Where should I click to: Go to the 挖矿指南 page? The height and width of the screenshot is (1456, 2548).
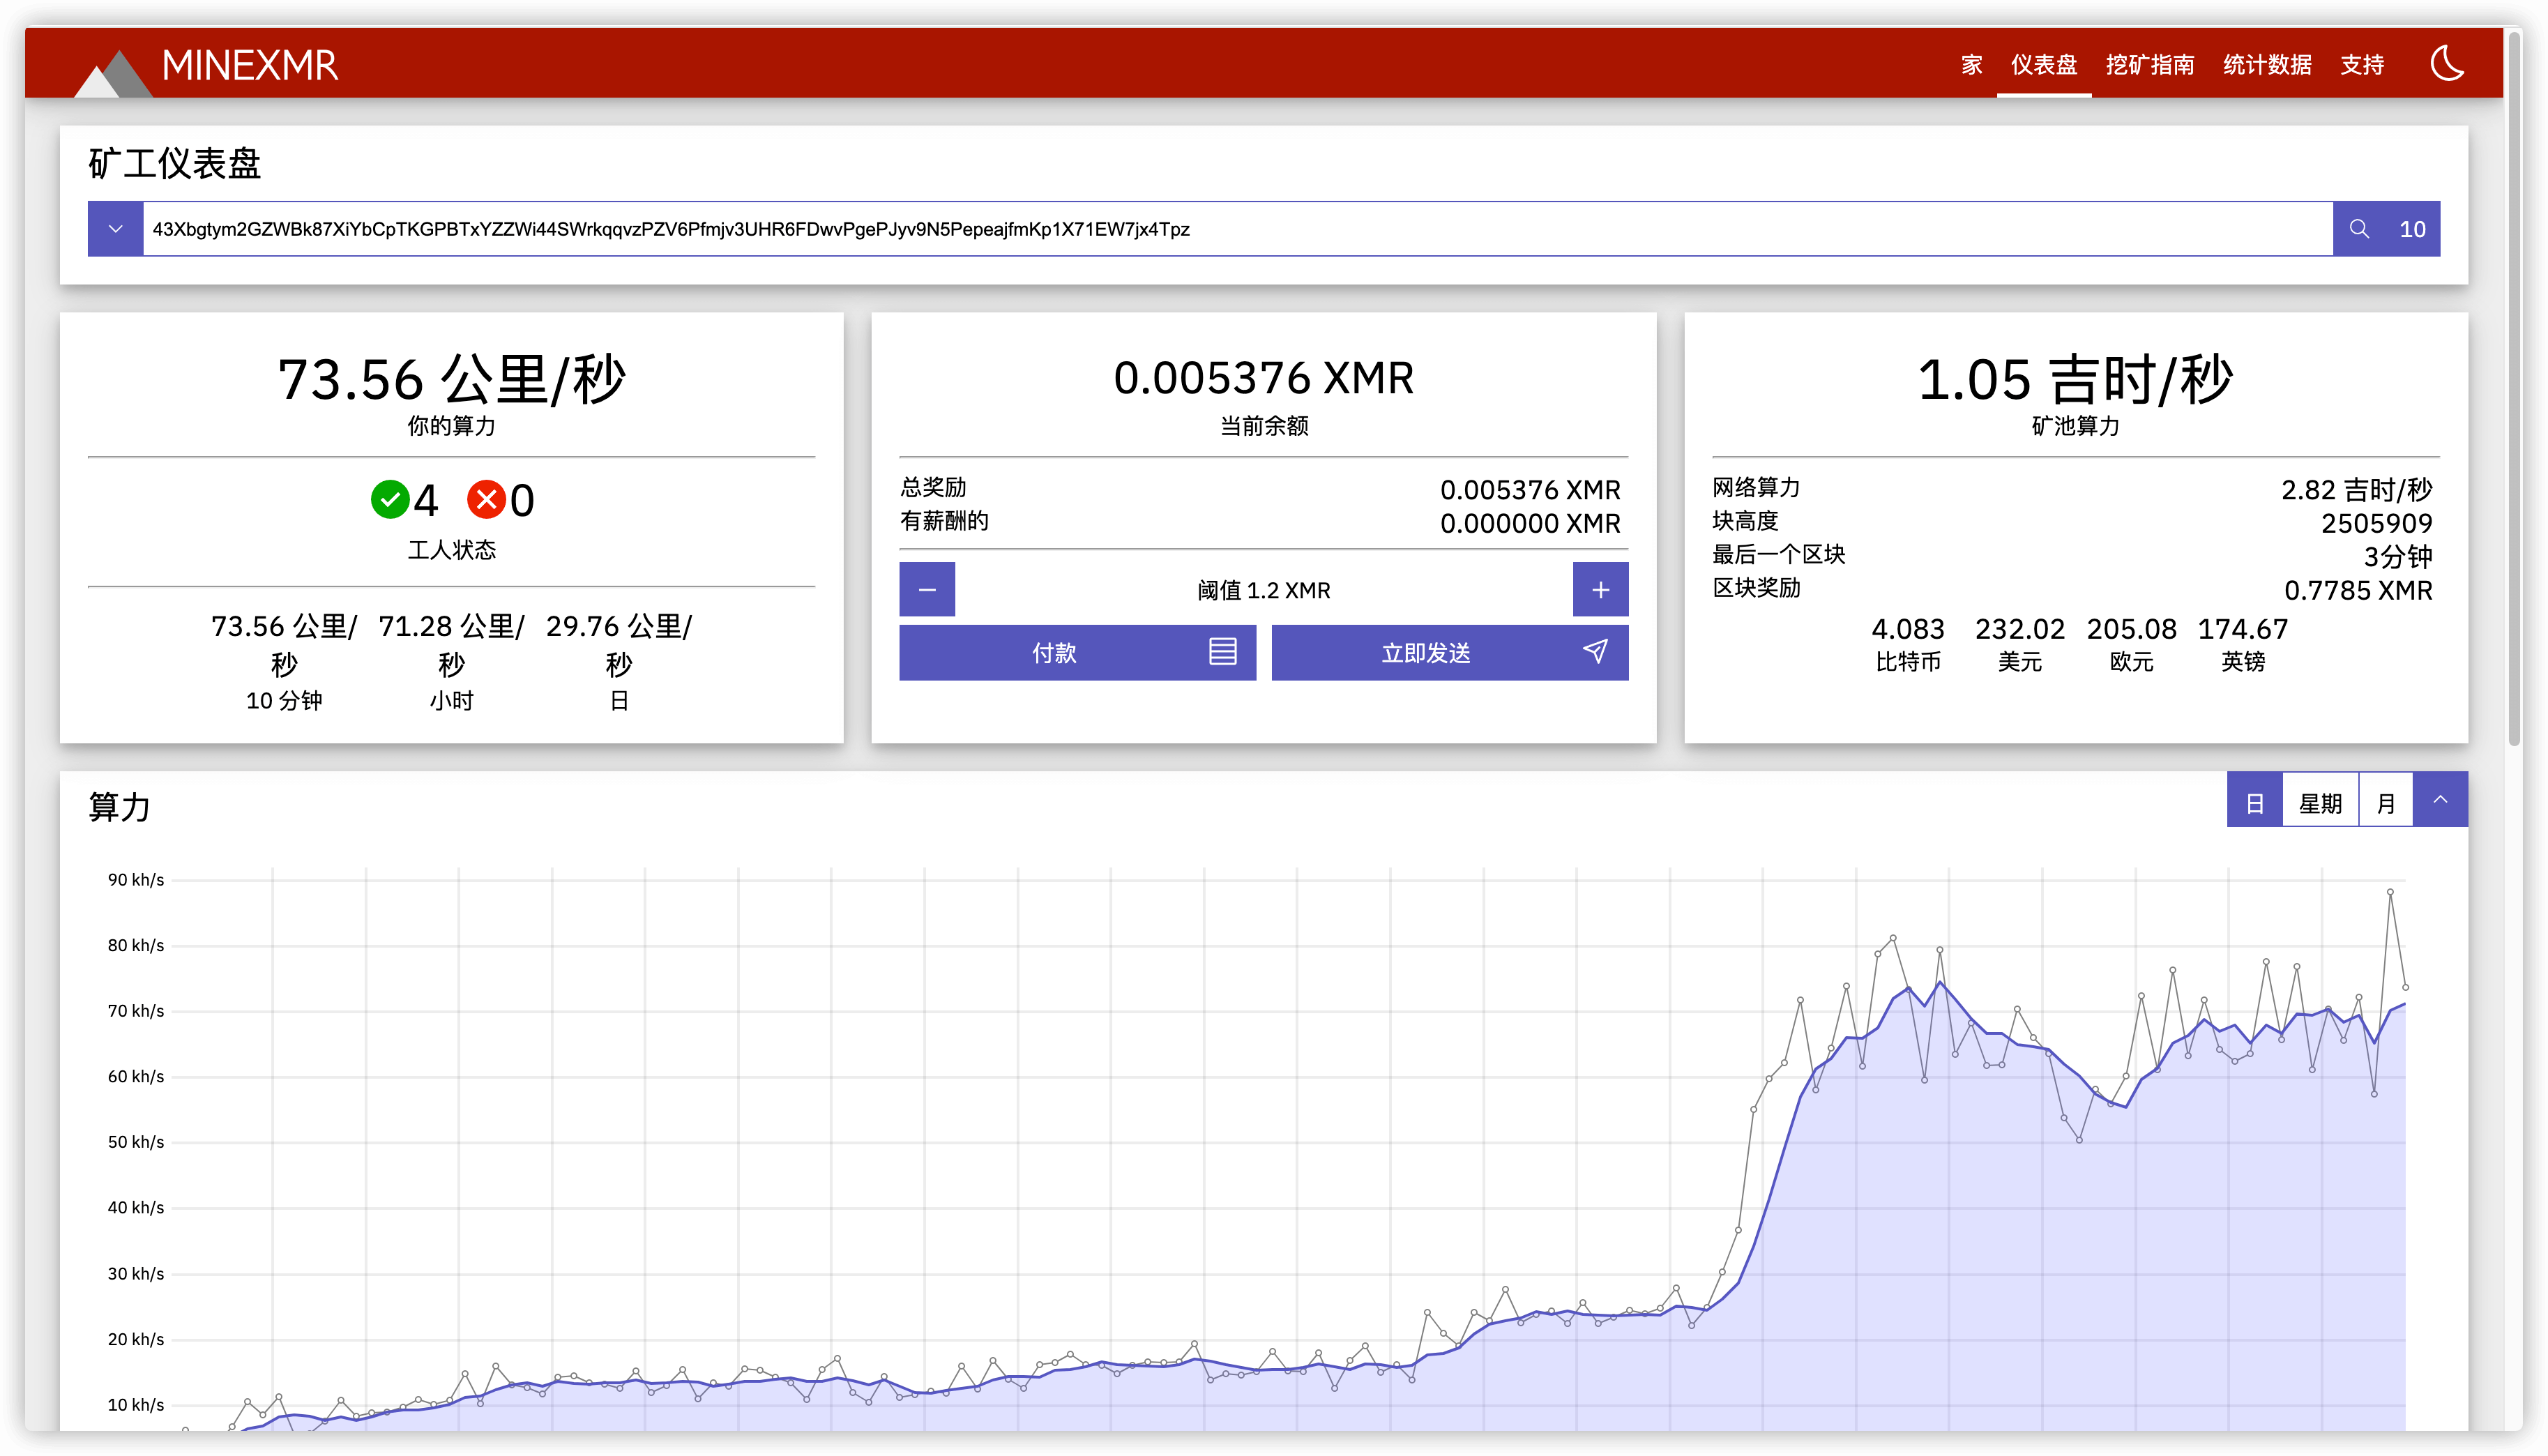[2150, 65]
